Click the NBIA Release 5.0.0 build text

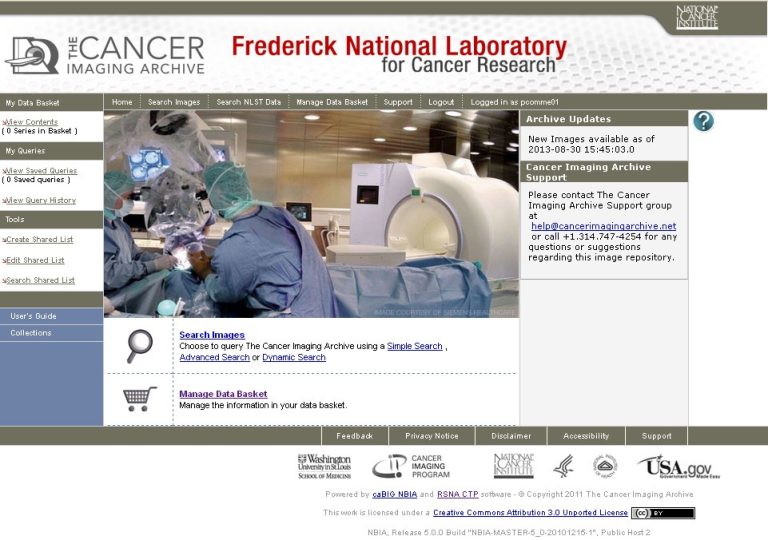pos(509,532)
